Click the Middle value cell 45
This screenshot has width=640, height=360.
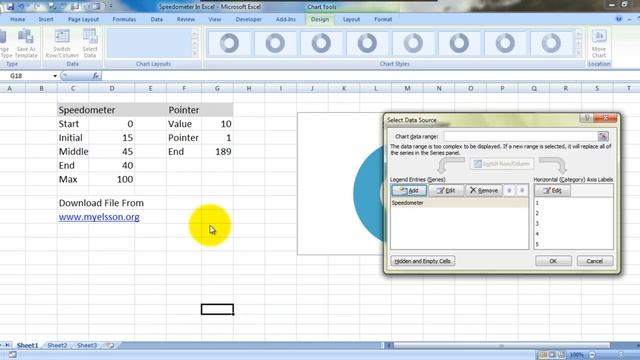coord(112,152)
